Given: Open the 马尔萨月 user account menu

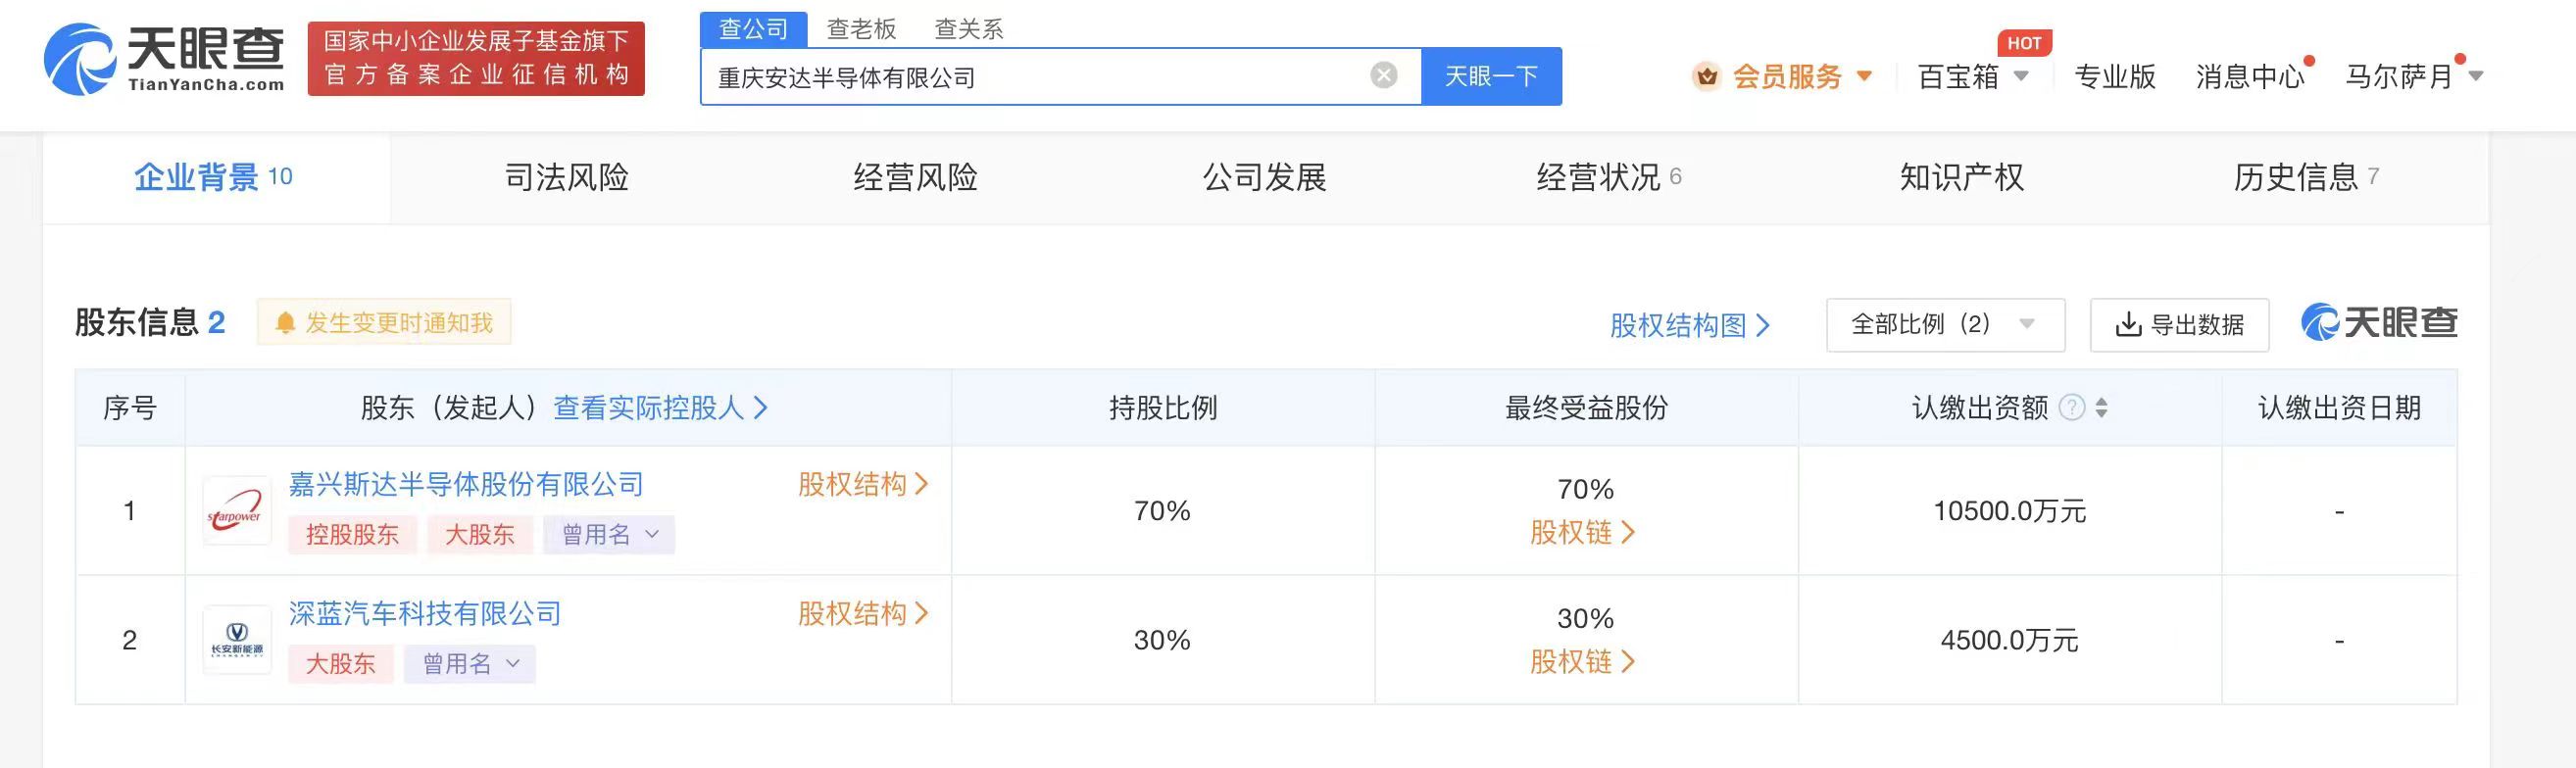Looking at the screenshot, I should [x=2414, y=76].
